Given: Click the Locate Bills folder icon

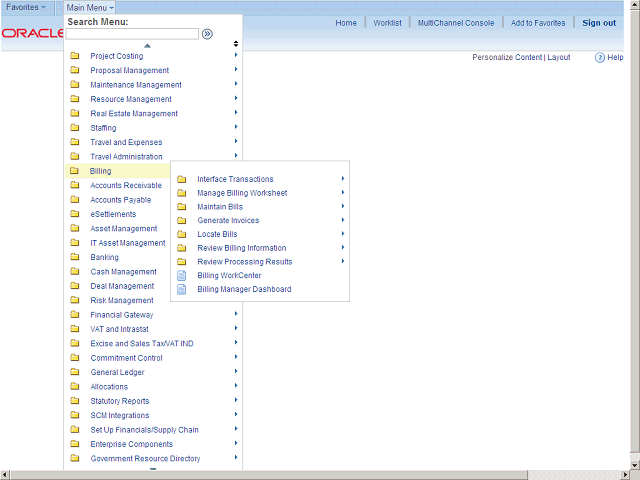Looking at the screenshot, I should (x=181, y=235).
